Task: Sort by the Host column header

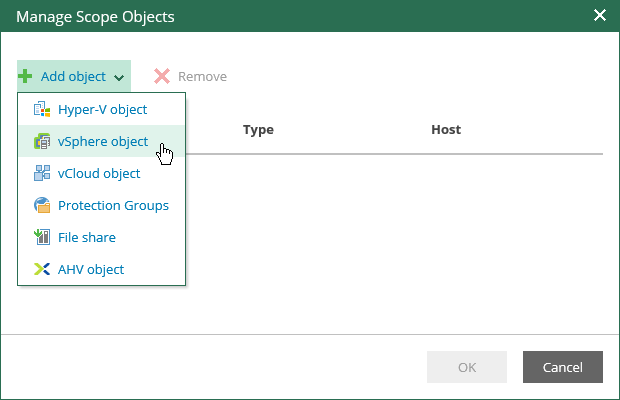Action: click(446, 130)
